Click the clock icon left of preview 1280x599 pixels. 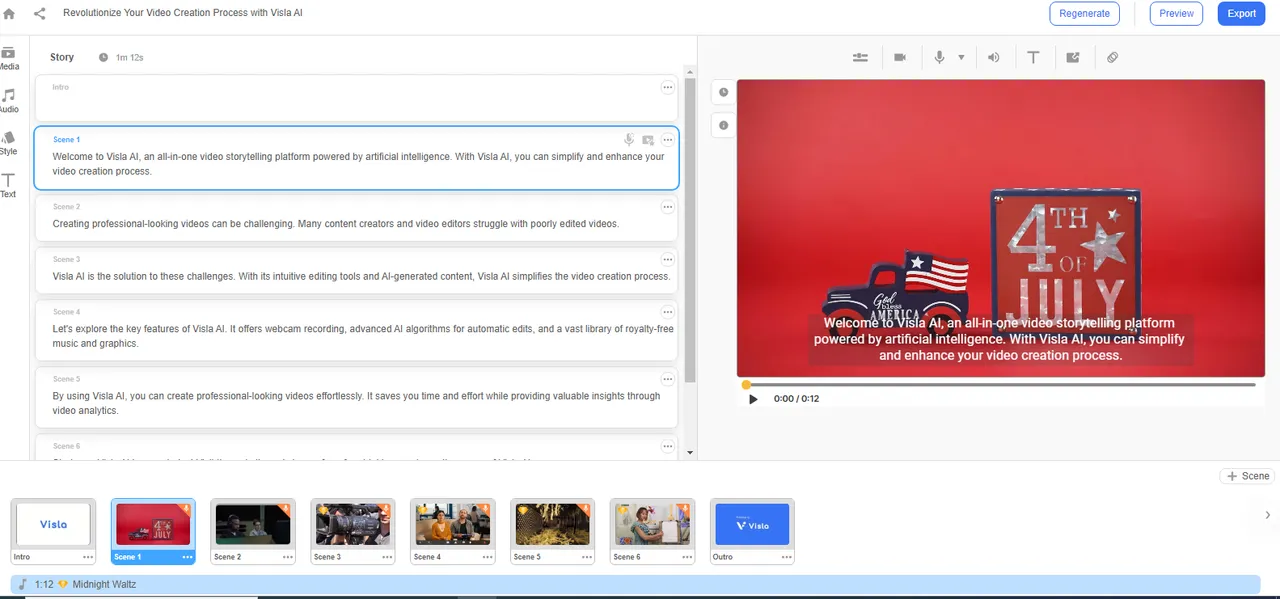[x=724, y=92]
